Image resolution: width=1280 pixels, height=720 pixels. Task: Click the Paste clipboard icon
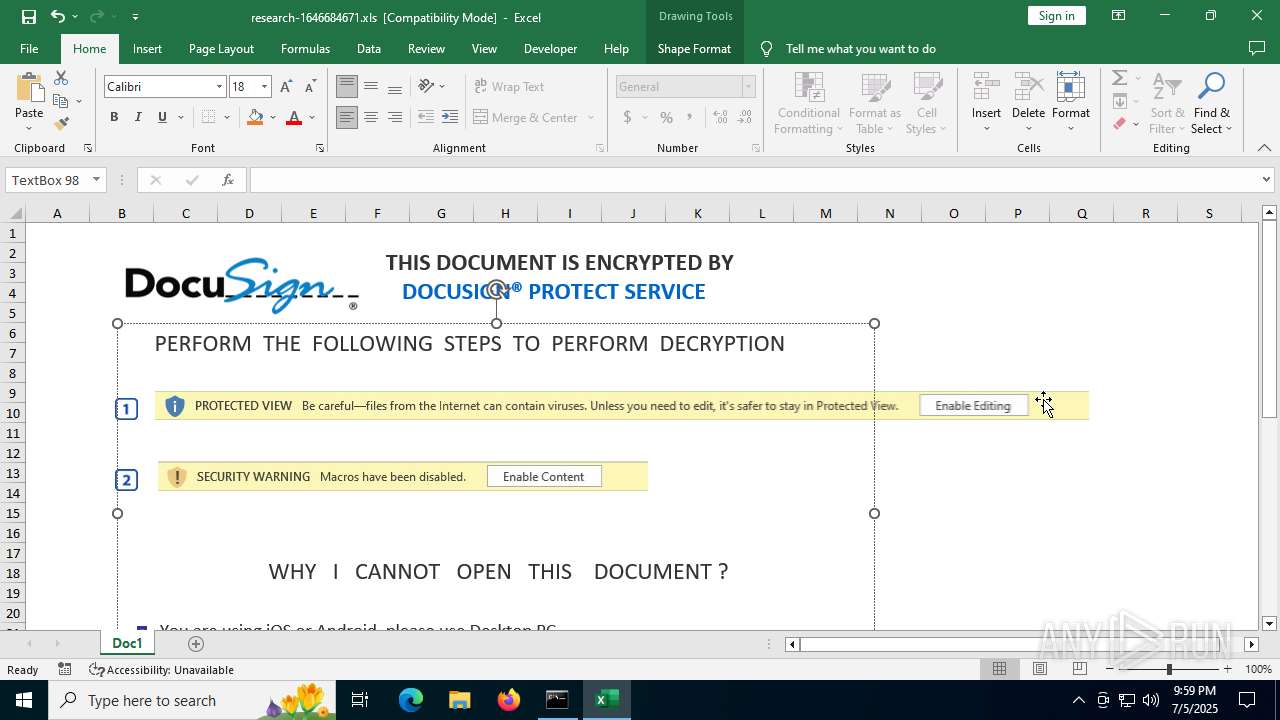click(x=29, y=88)
